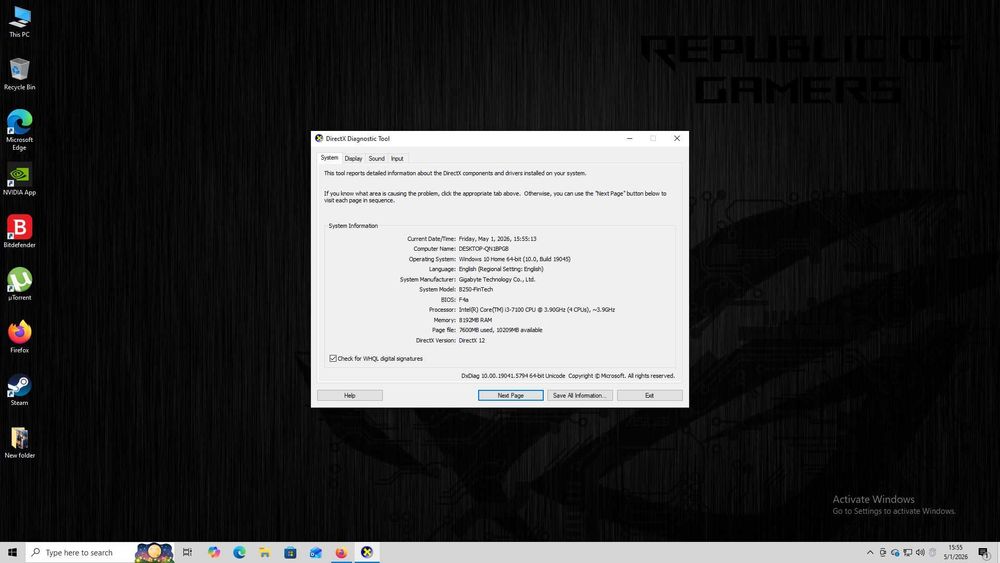Click the DxDiag 10.00.19041.5794 version line
The height and width of the screenshot is (563, 1000).
click(x=568, y=376)
